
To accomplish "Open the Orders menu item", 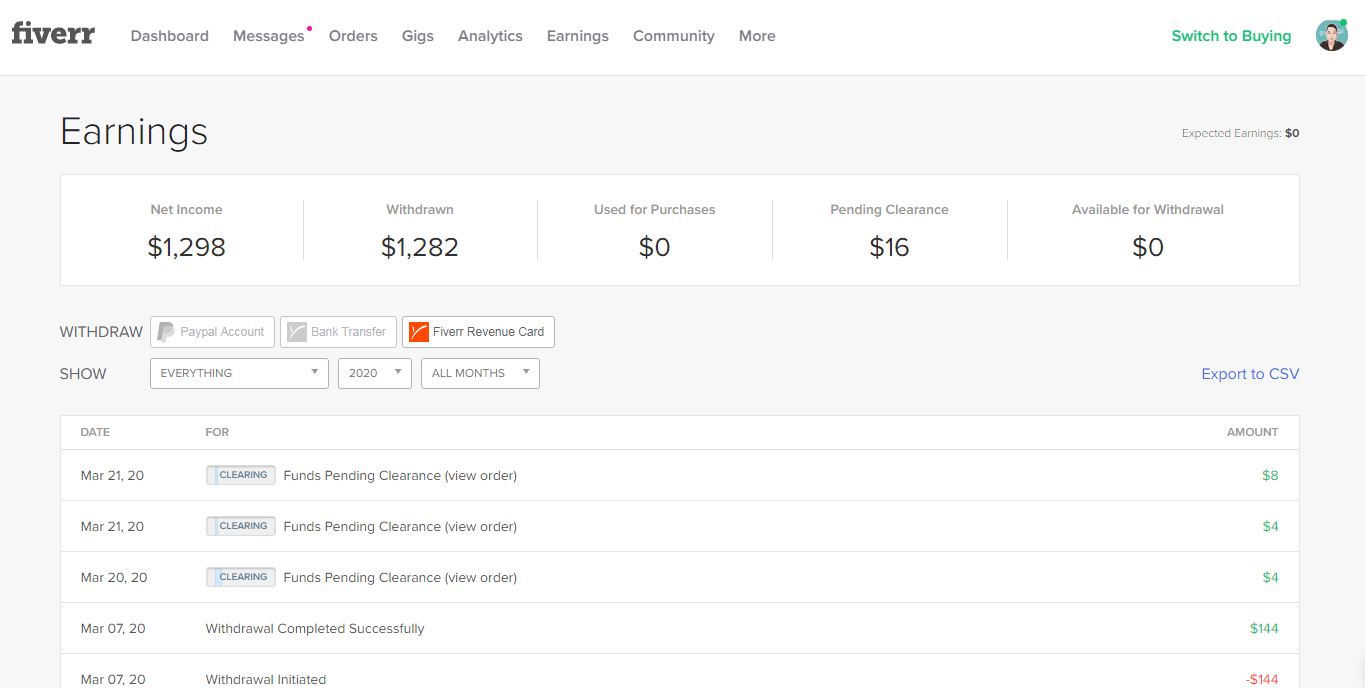I will click(x=353, y=36).
